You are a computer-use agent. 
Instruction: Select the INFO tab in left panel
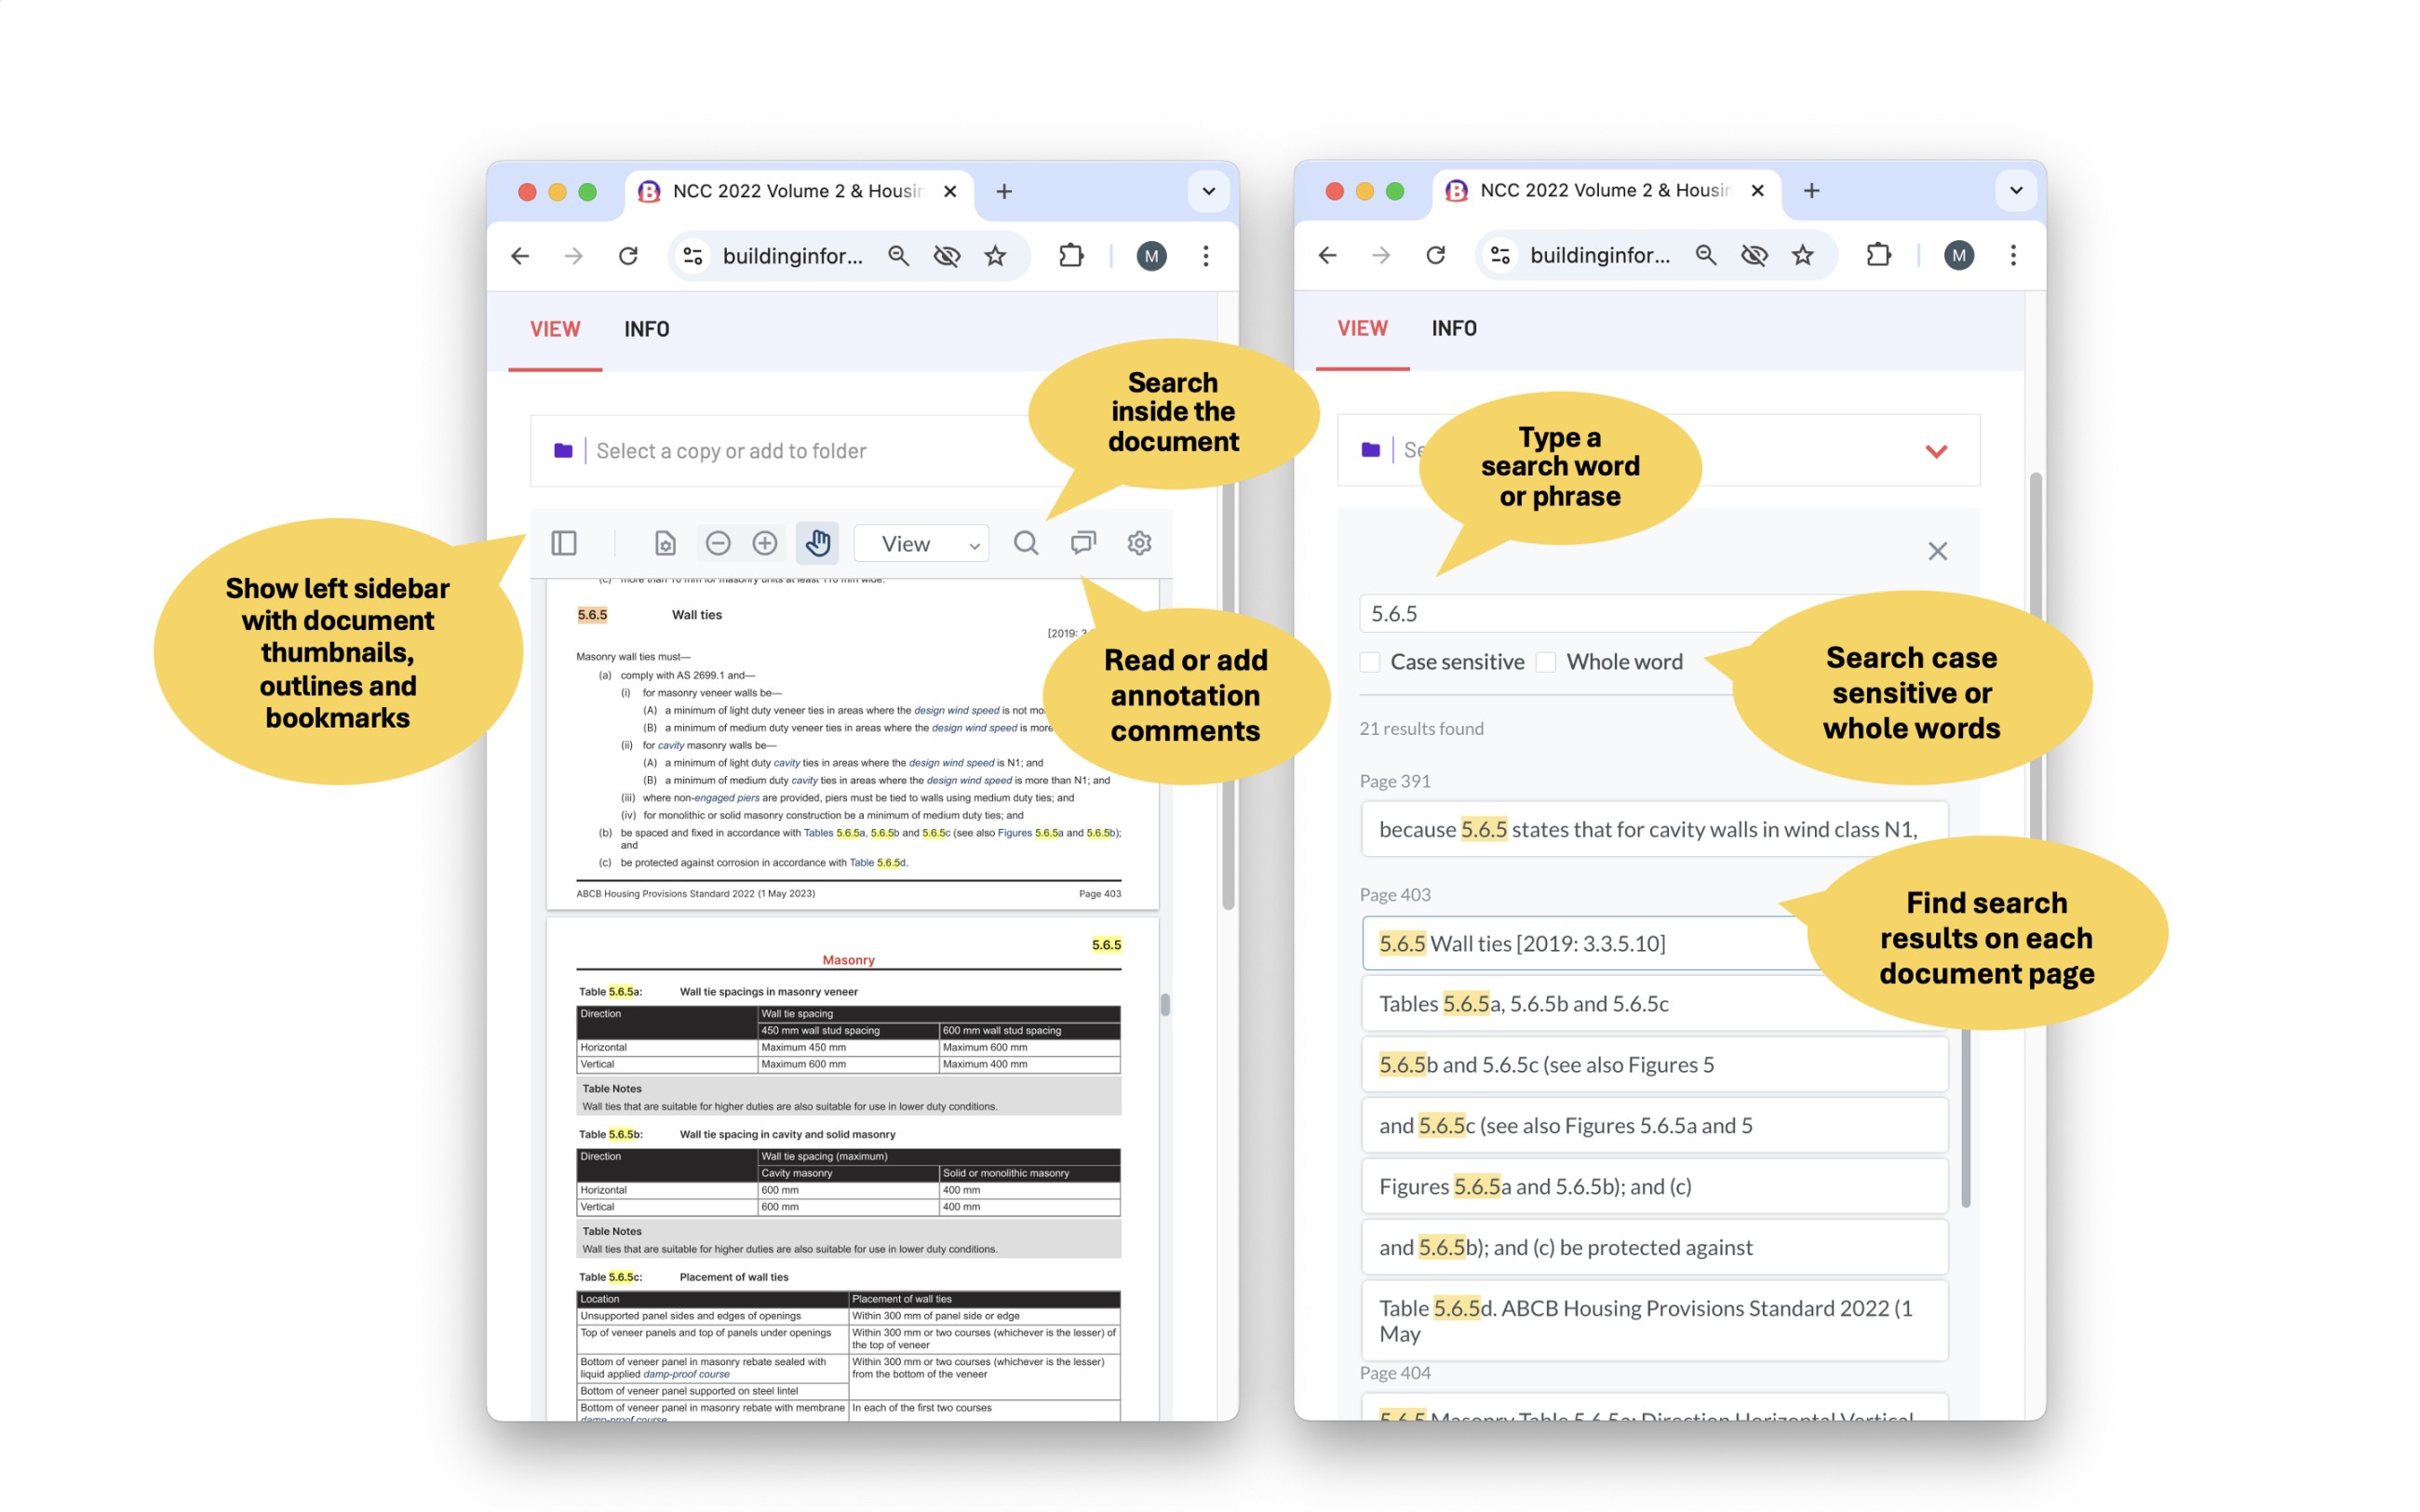[x=646, y=328]
